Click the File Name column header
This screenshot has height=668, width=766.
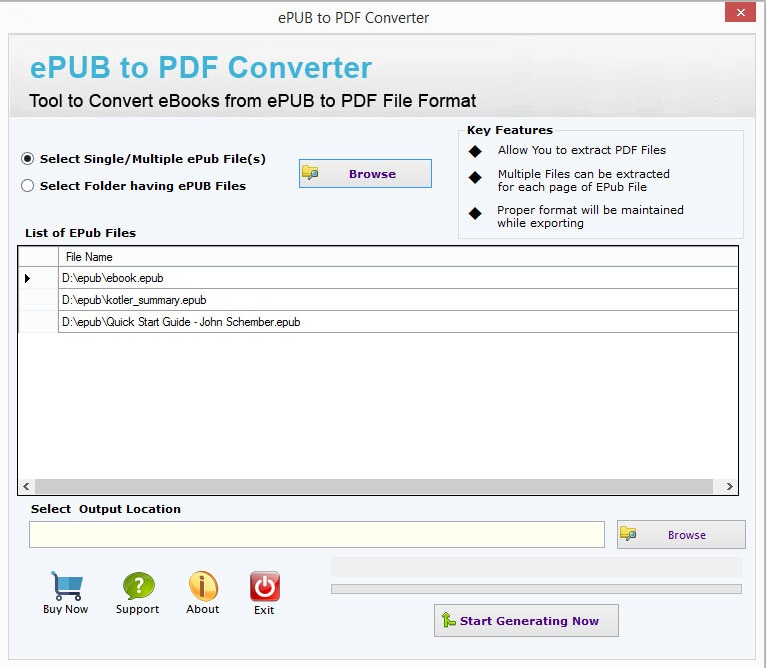[398, 257]
